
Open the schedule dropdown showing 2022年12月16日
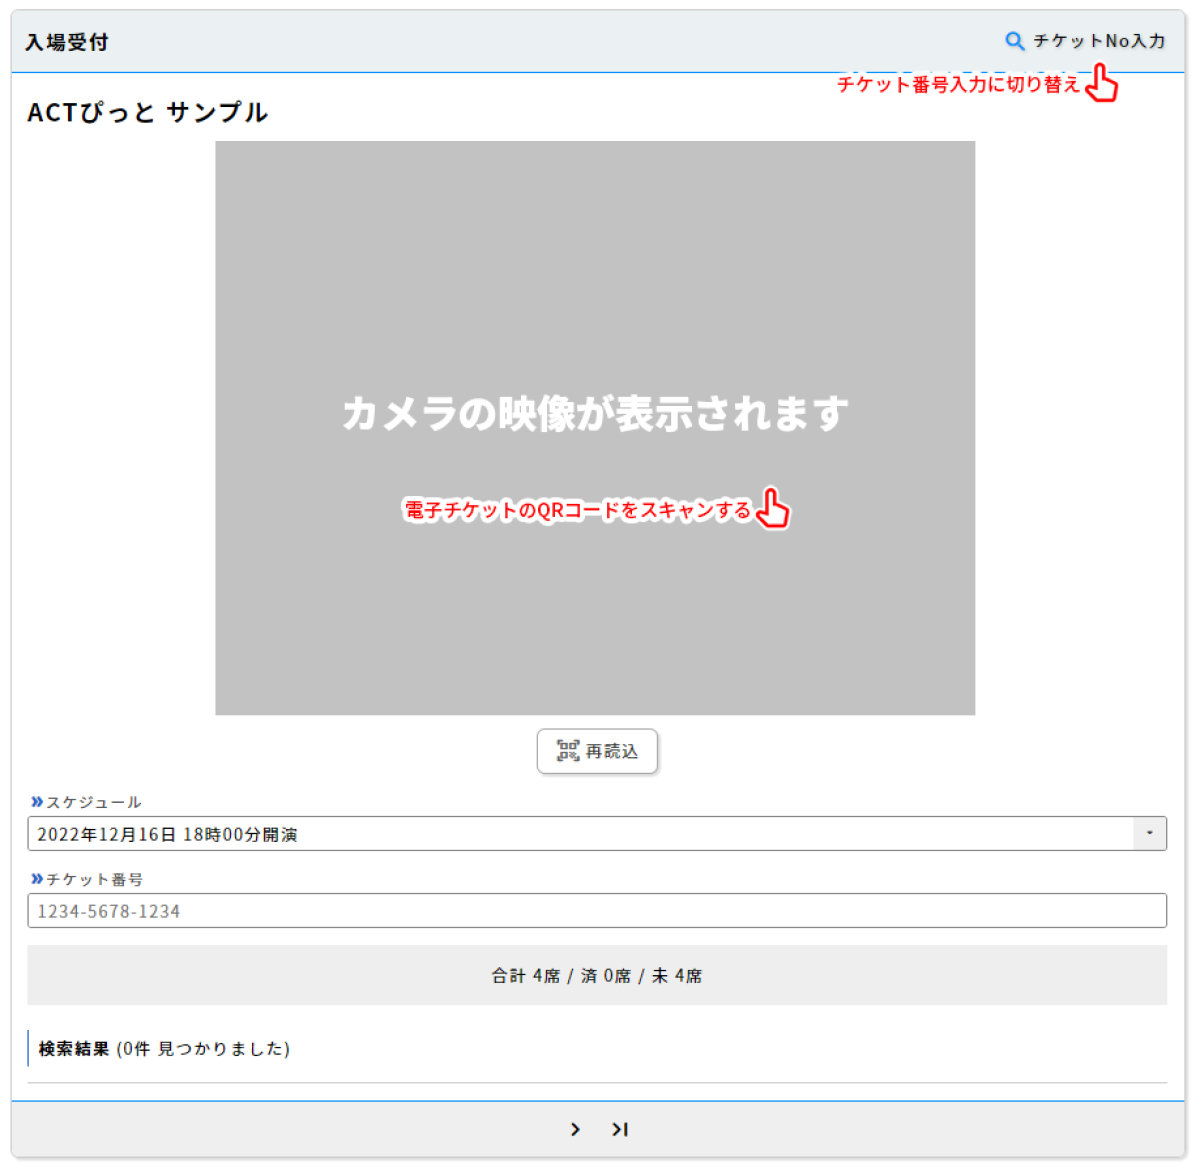point(580,834)
